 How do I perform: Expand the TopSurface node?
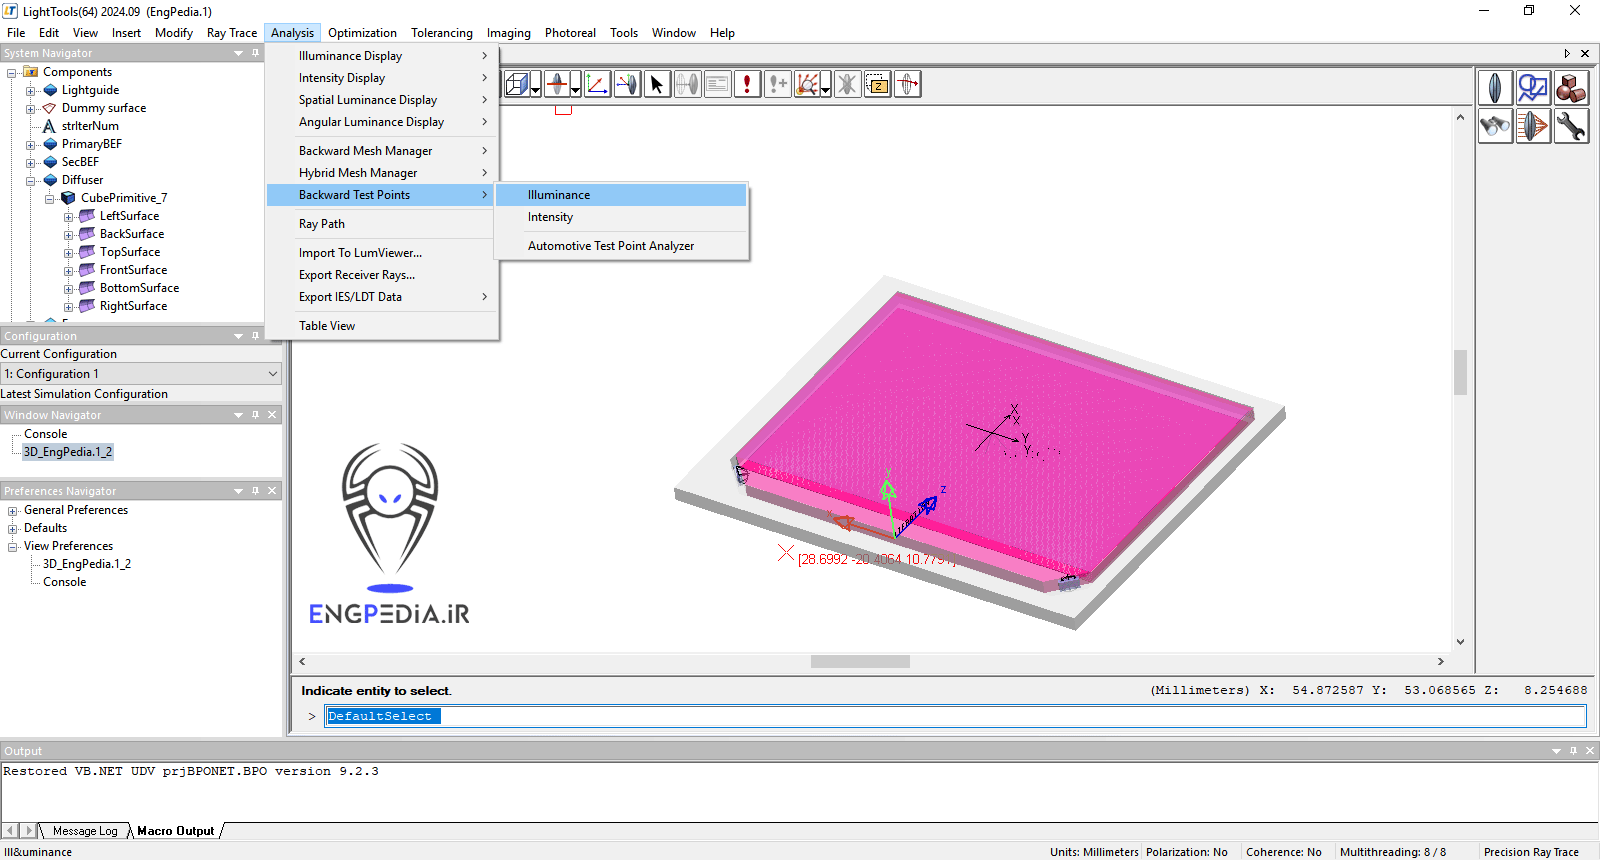click(x=68, y=252)
